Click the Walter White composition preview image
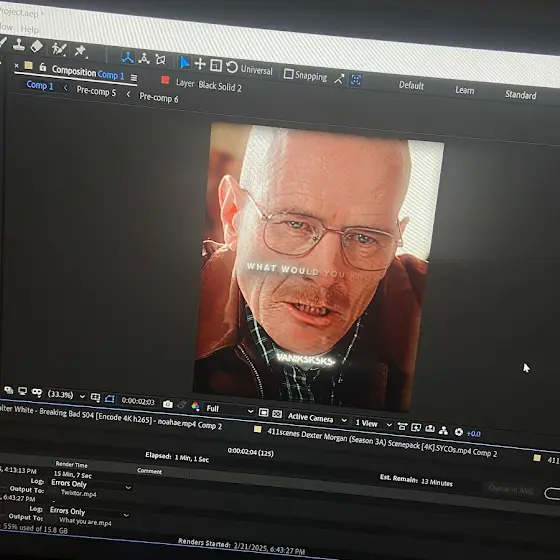The image size is (560, 560). click(318, 267)
